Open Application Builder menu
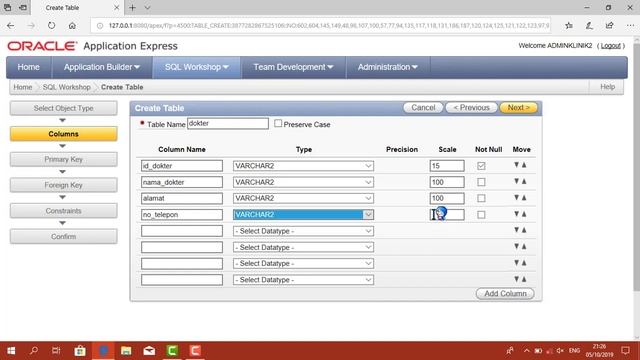Image resolution: width=640 pixels, height=360 pixels. coord(102,67)
